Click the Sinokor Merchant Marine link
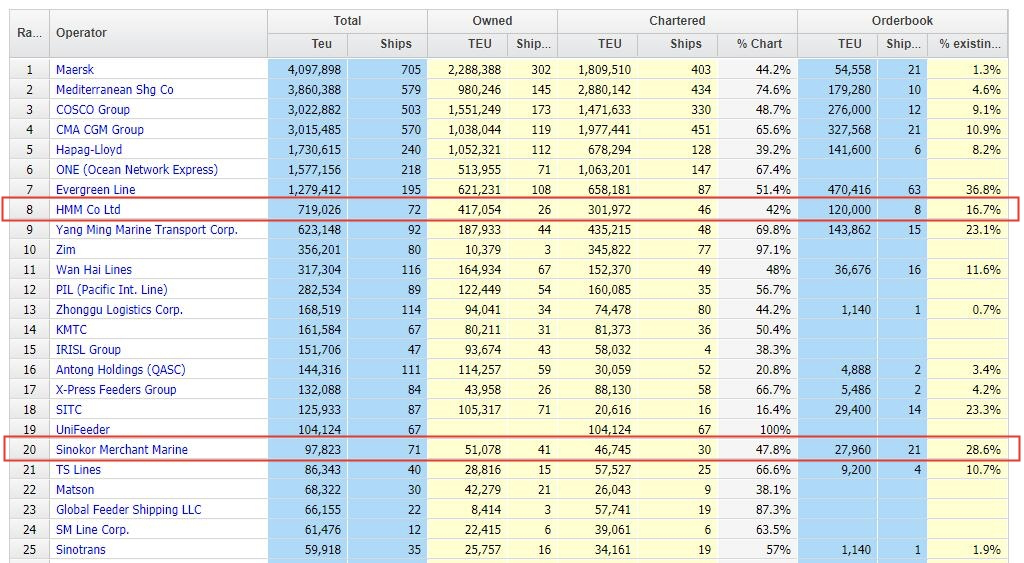The width and height of the screenshot is (1024, 563). click(x=121, y=450)
